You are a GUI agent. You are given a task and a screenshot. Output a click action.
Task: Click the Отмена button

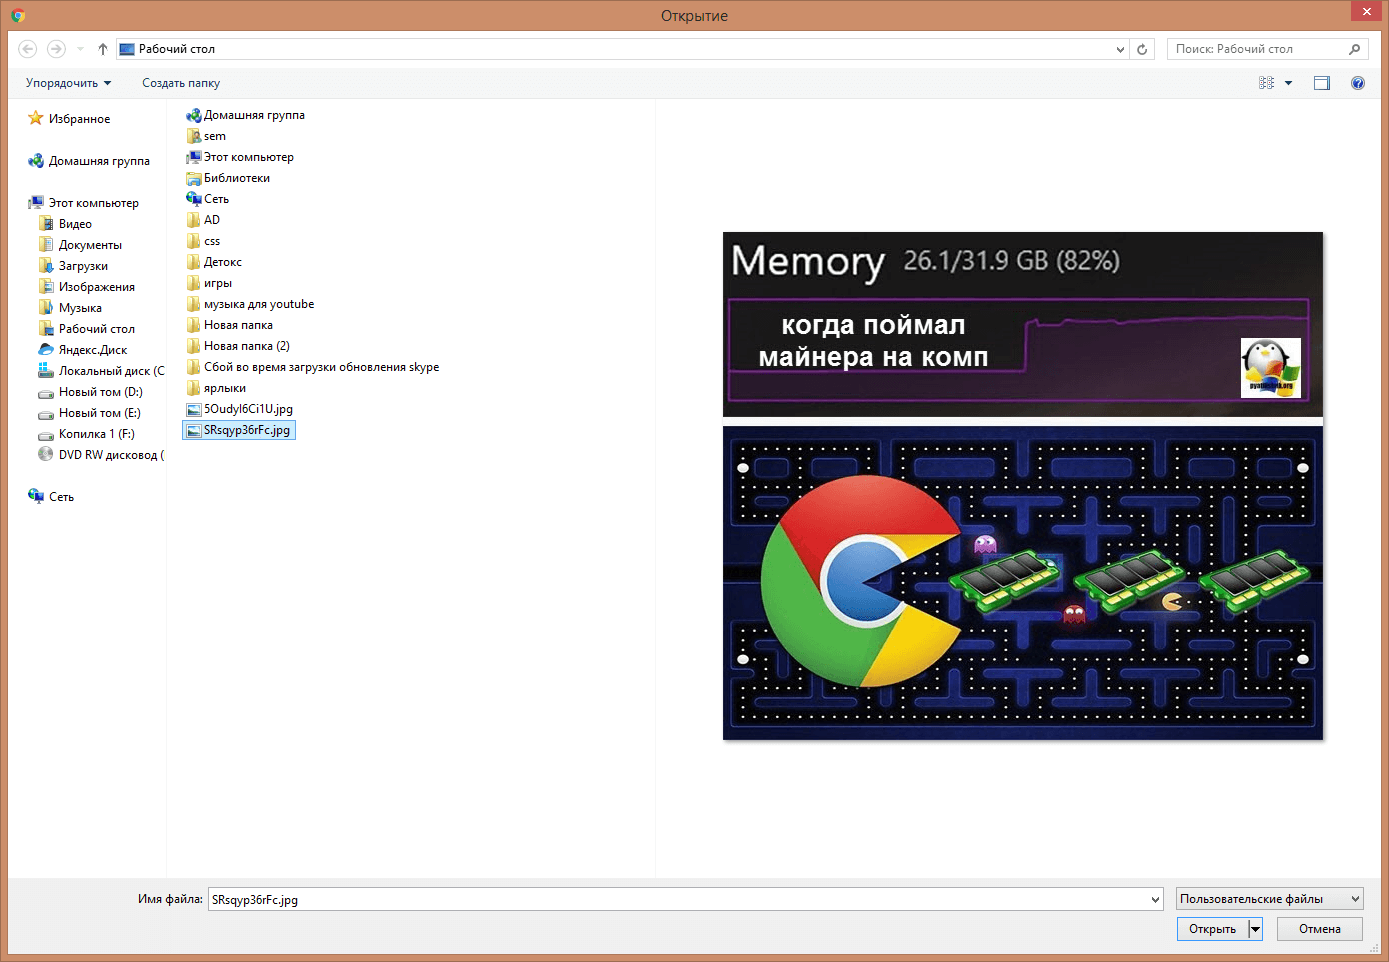tap(1320, 929)
